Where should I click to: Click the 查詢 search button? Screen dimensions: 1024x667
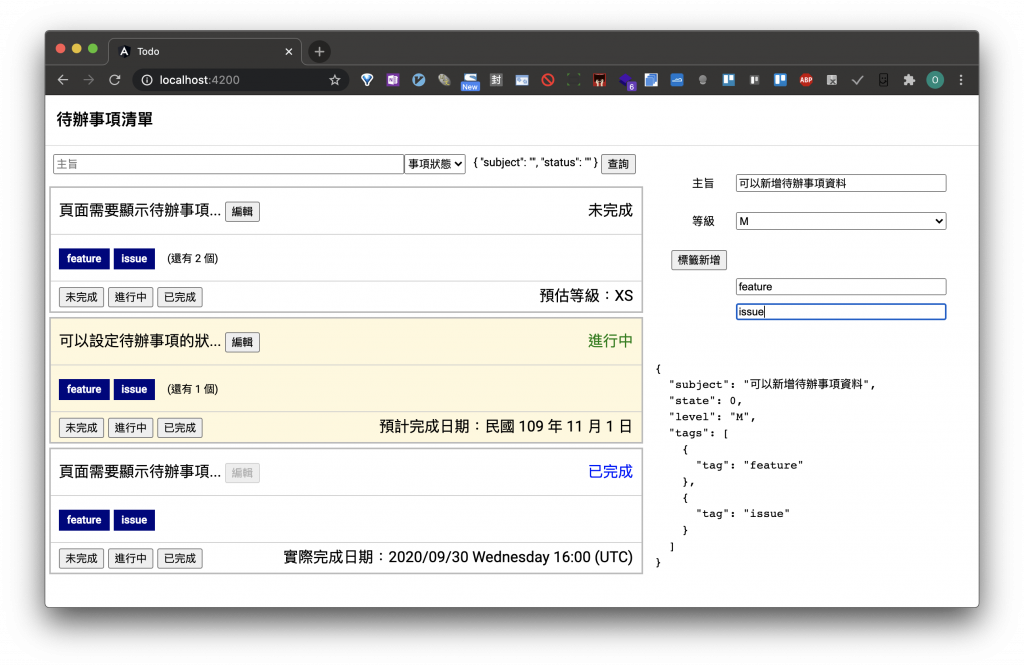pyautogui.click(x=618, y=164)
